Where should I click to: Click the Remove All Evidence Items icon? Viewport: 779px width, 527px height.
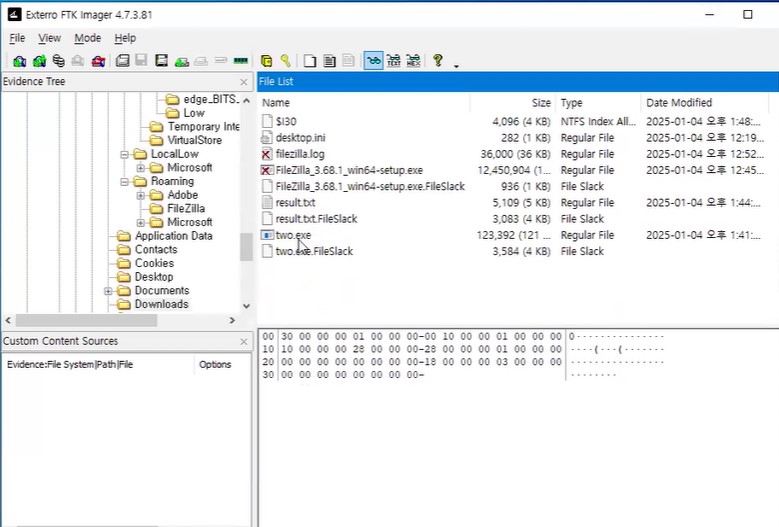[98, 61]
